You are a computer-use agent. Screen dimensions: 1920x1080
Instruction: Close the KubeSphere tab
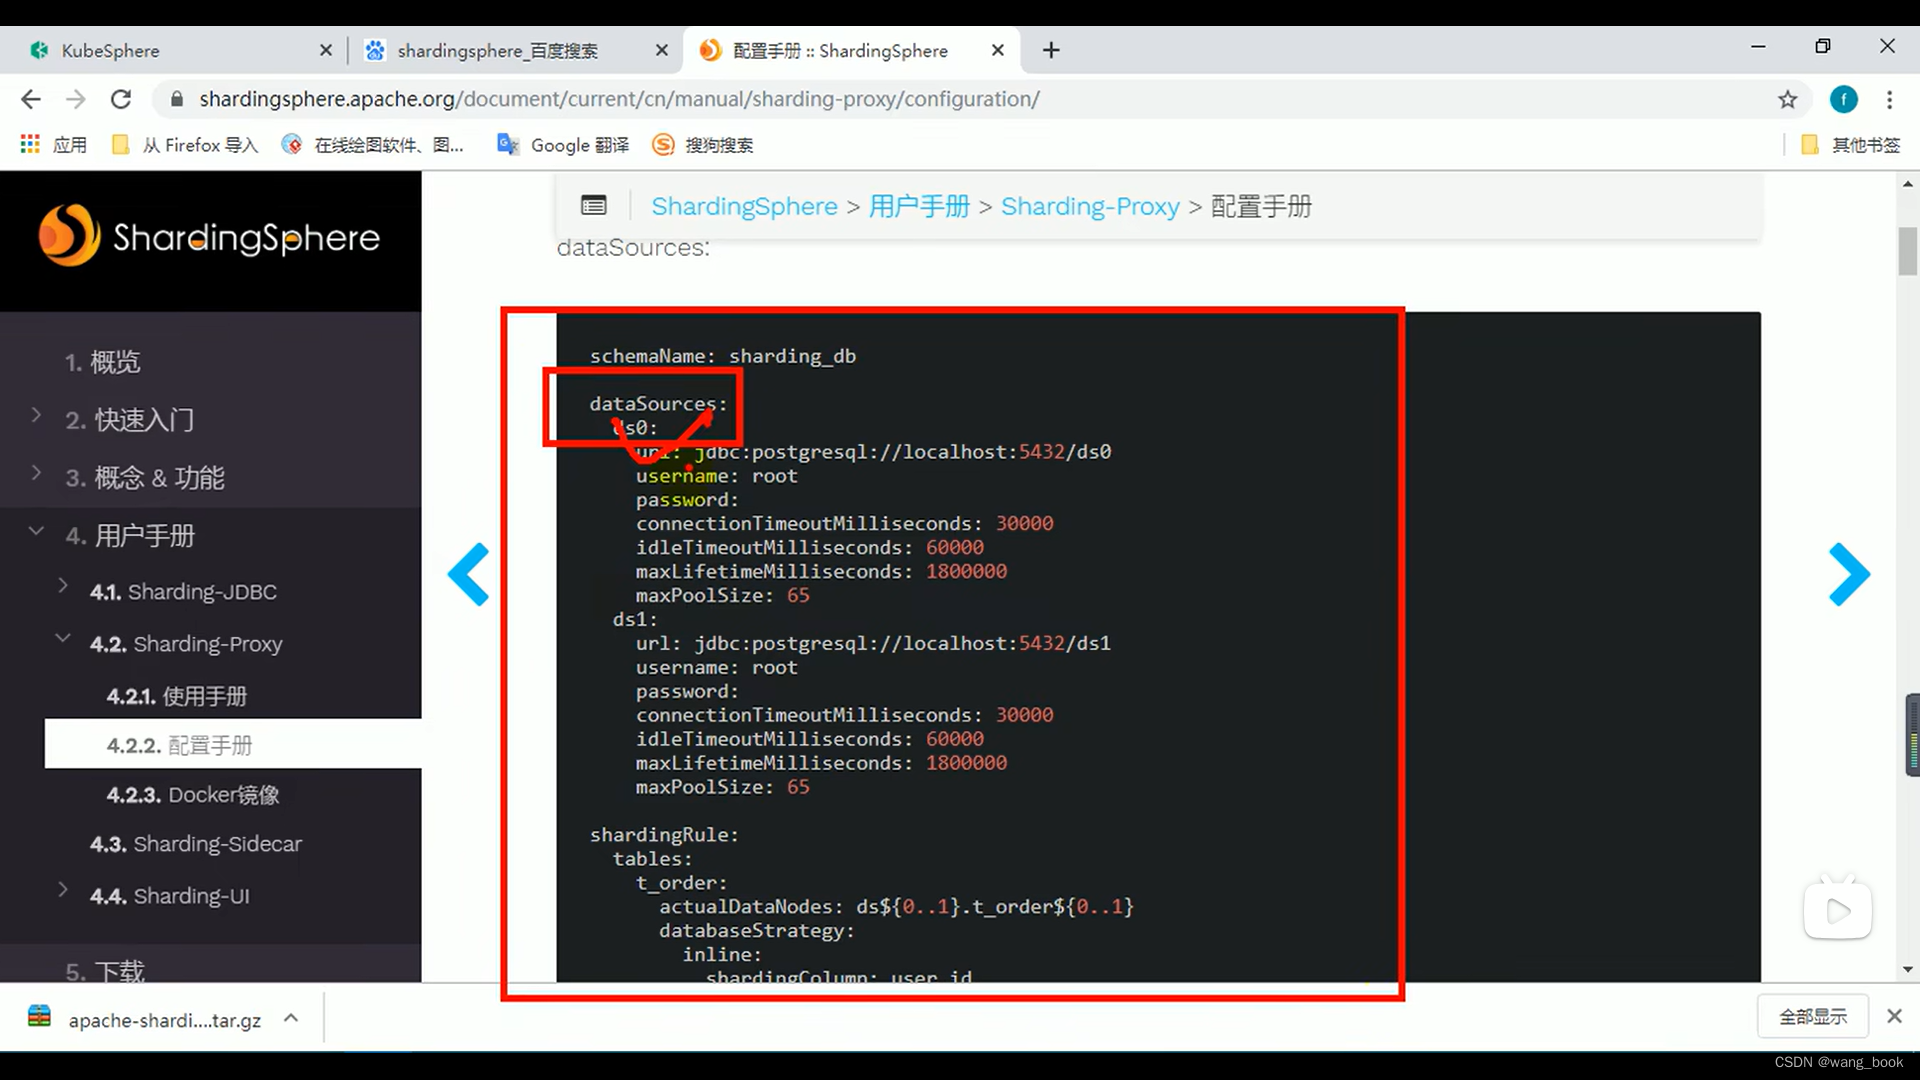325,50
